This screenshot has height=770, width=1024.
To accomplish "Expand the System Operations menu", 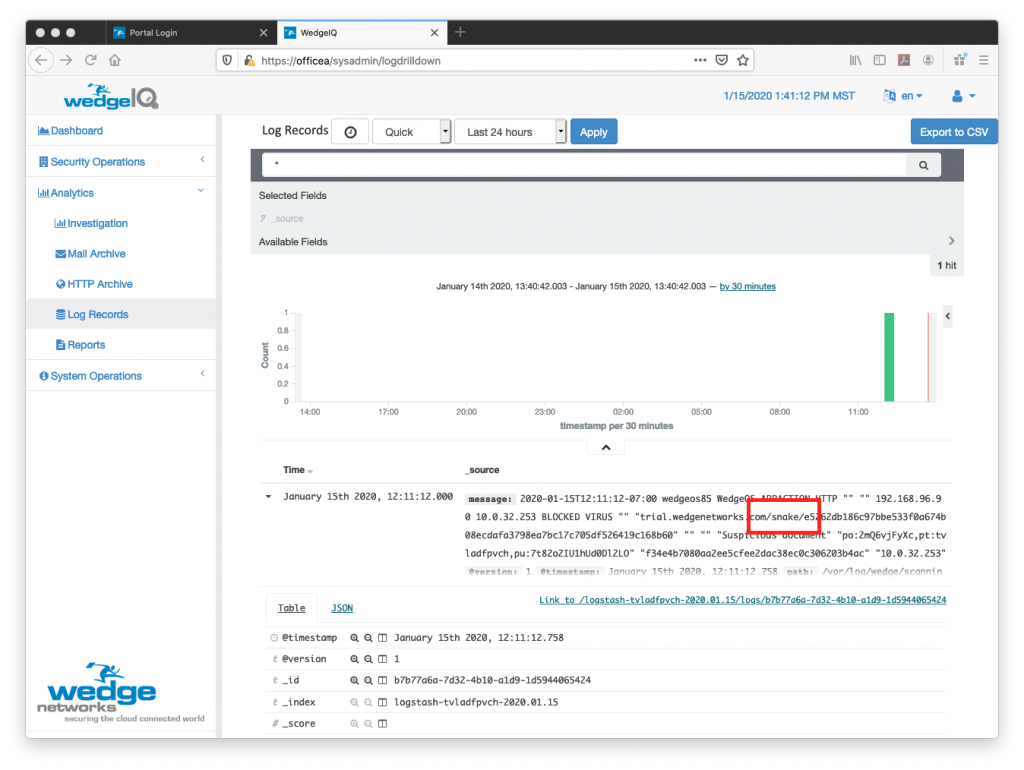I will point(121,376).
